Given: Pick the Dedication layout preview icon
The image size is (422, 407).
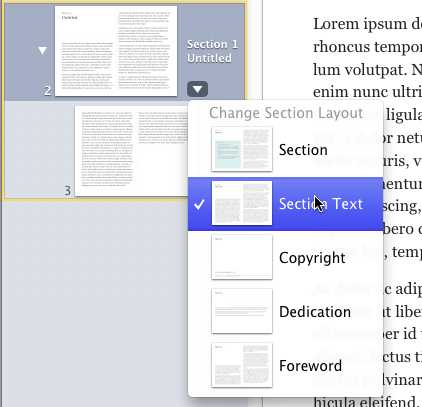Looking at the screenshot, I should click(x=242, y=311).
